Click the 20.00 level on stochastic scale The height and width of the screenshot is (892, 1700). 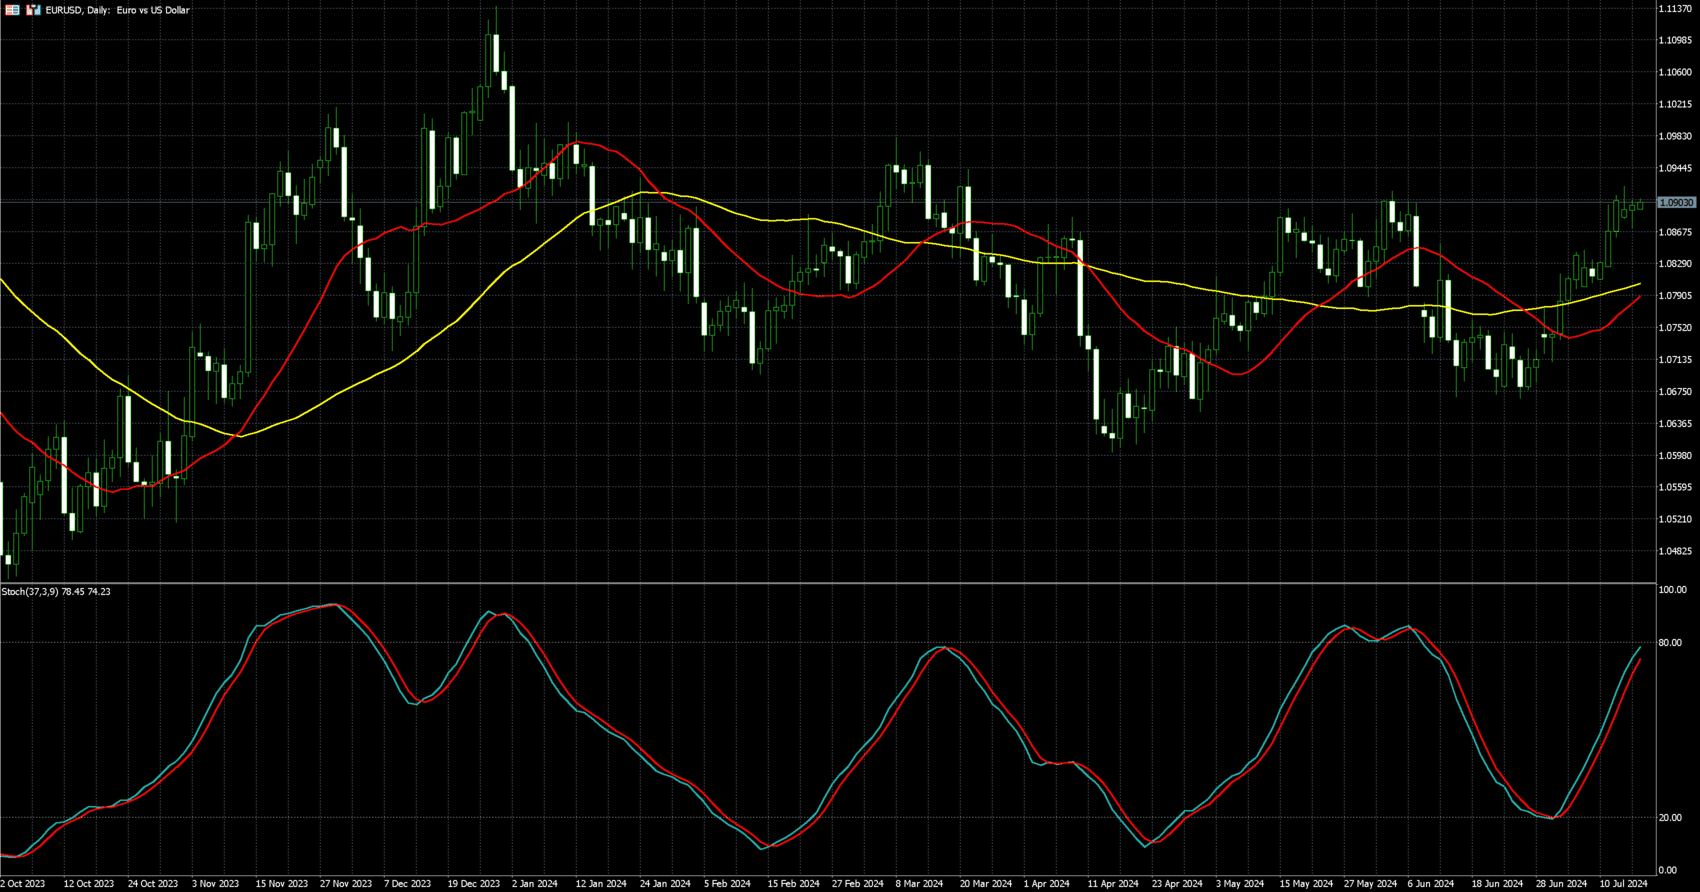[x=1669, y=818]
